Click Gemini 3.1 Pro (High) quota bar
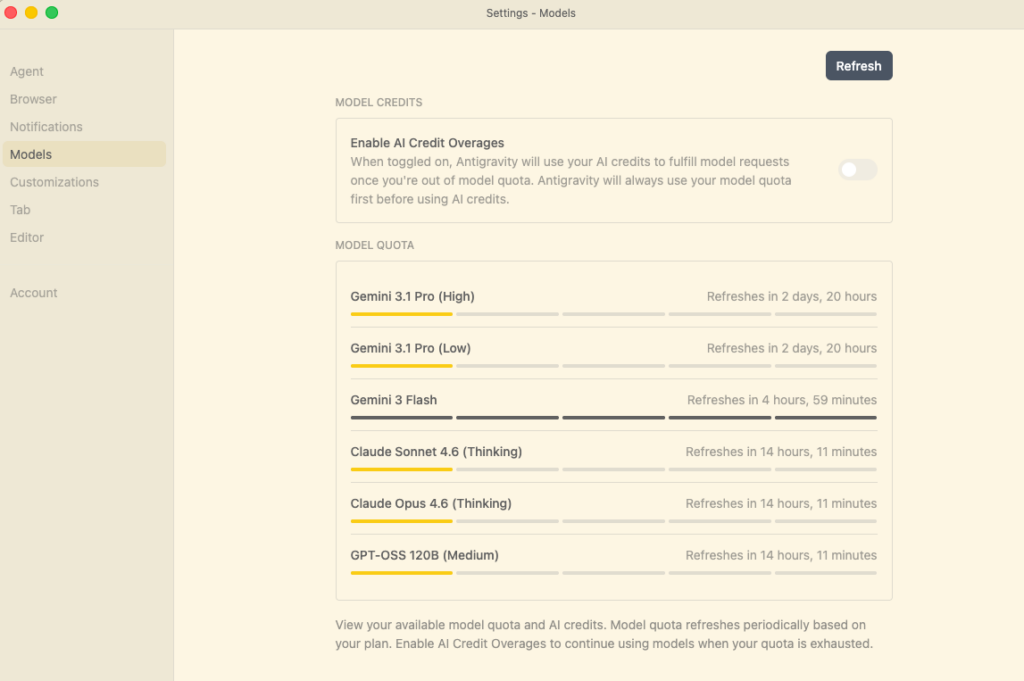The height and width of the screenshot is (681, 1024). pos(613,314)
